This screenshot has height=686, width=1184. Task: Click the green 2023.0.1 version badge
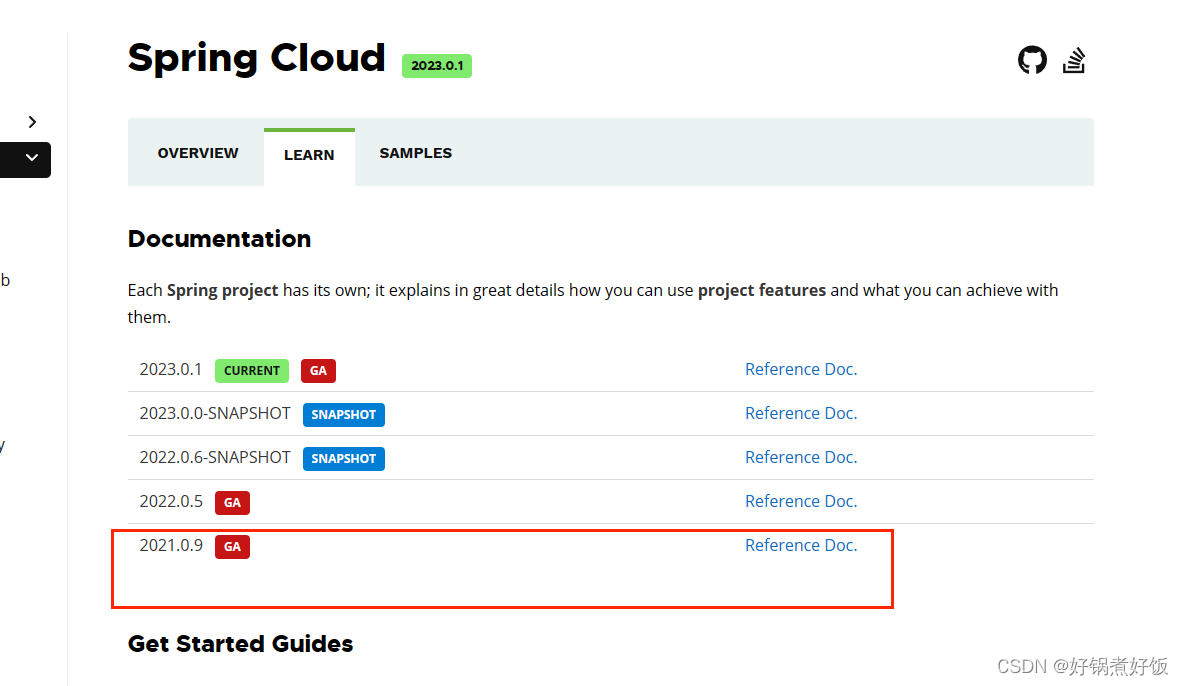(x=437, y=65)
